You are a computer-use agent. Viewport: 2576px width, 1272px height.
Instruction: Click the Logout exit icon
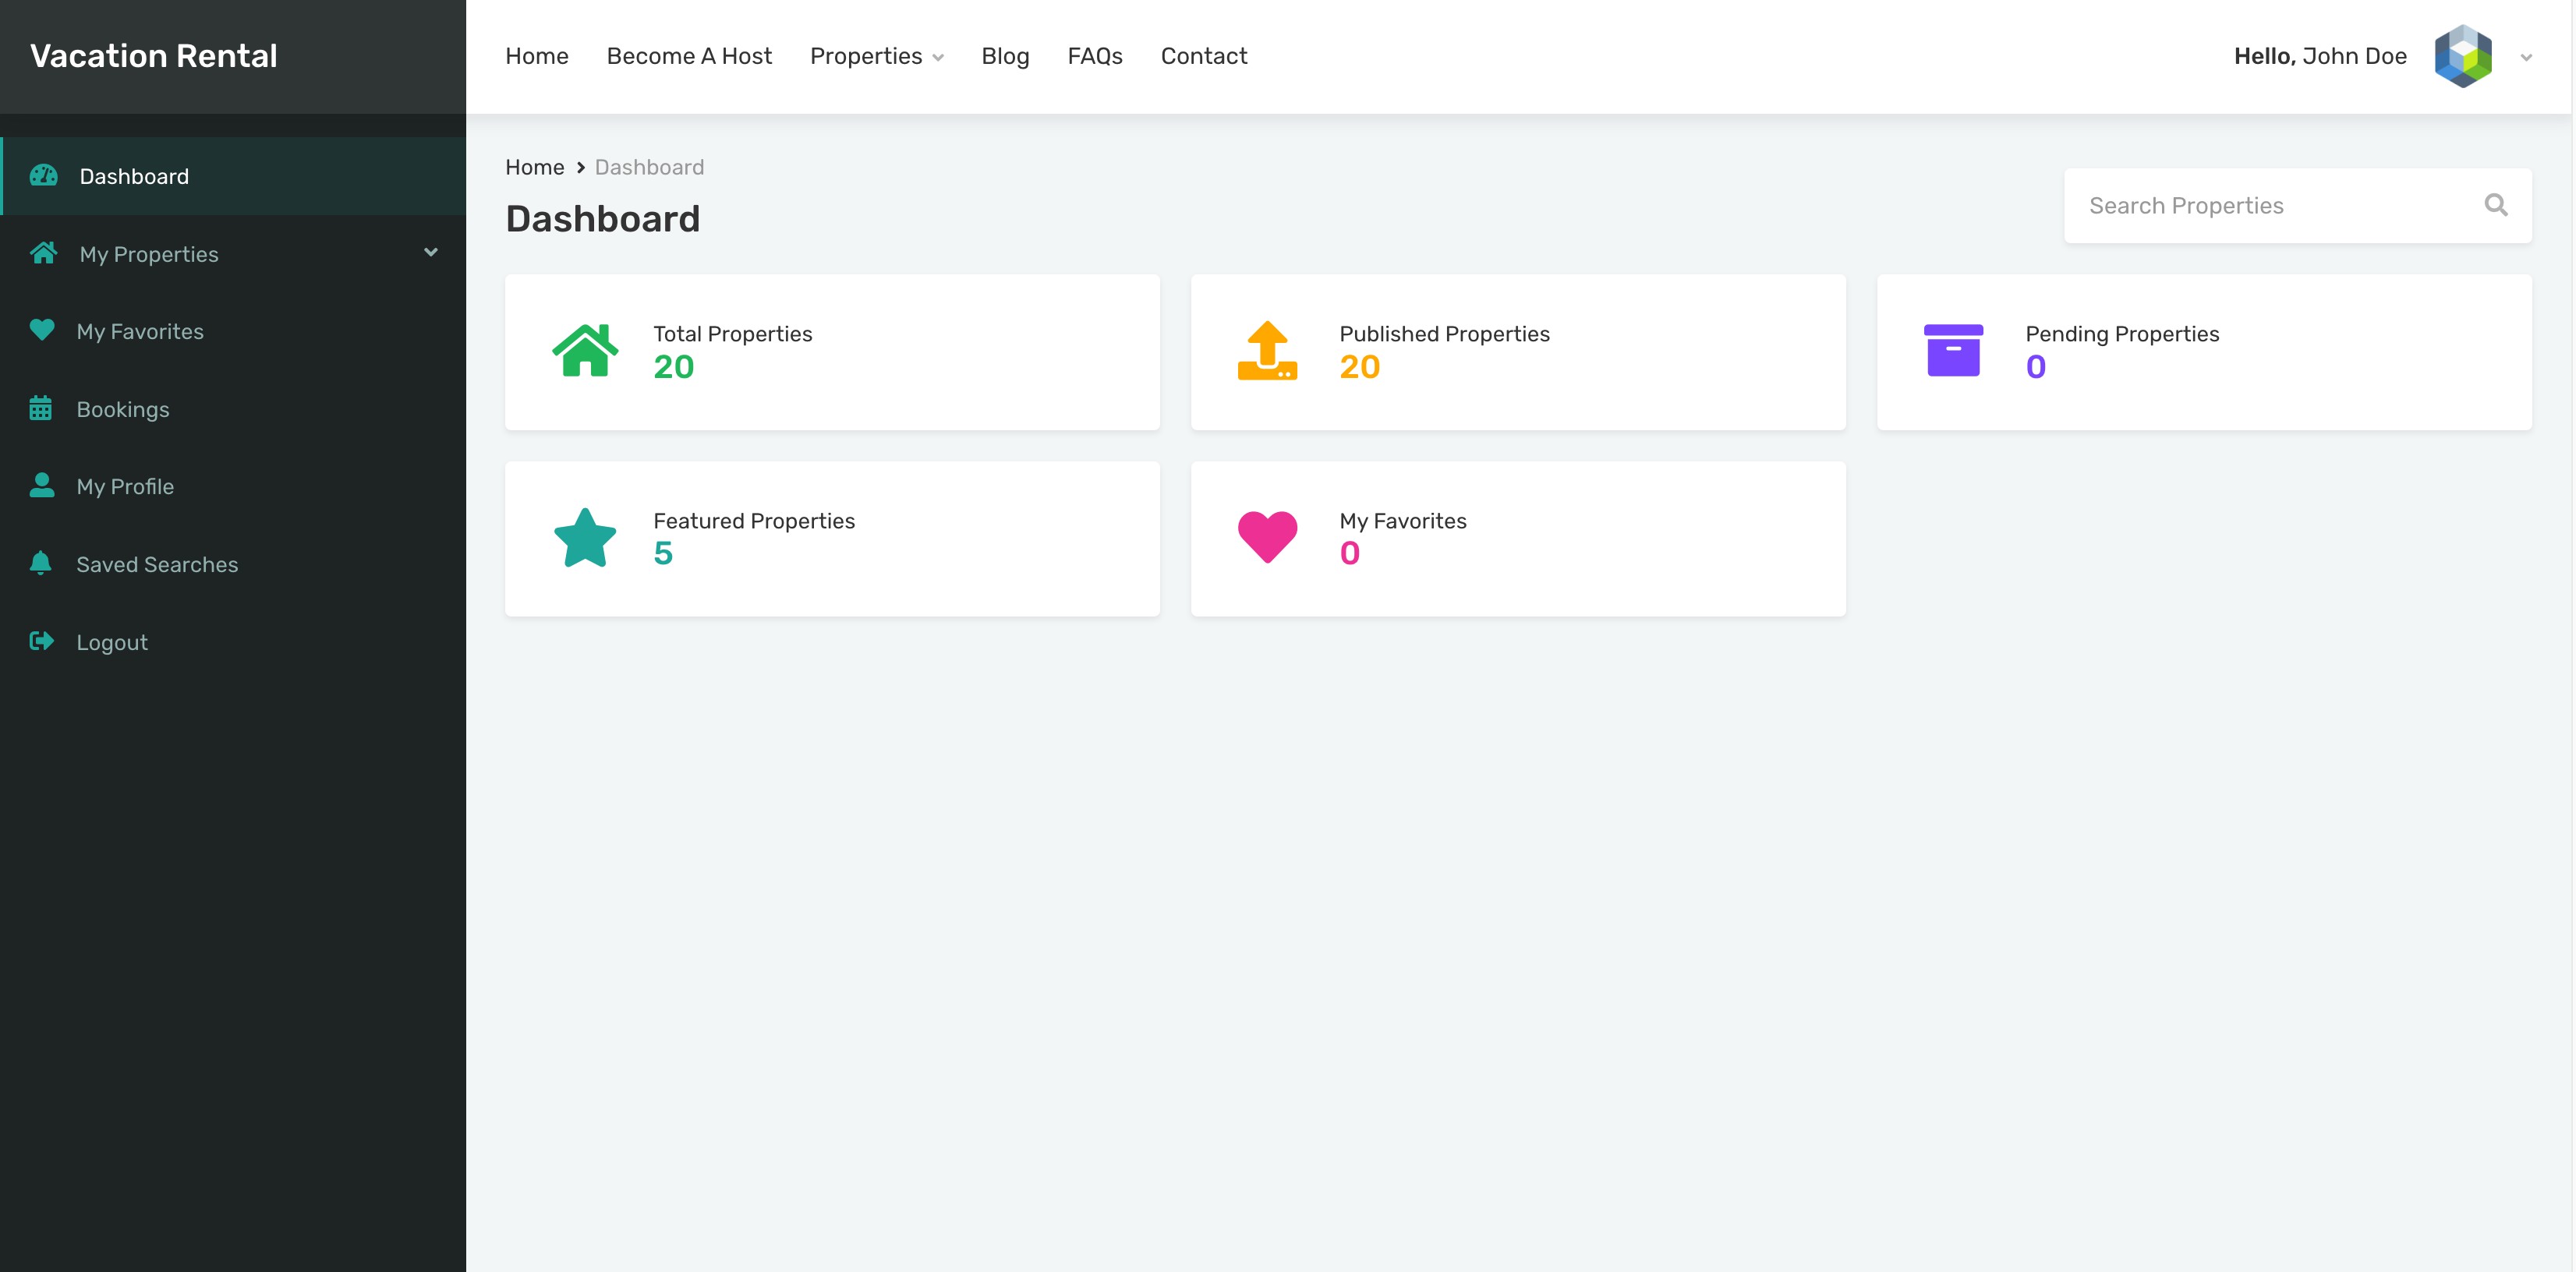[x=42, y=641]
